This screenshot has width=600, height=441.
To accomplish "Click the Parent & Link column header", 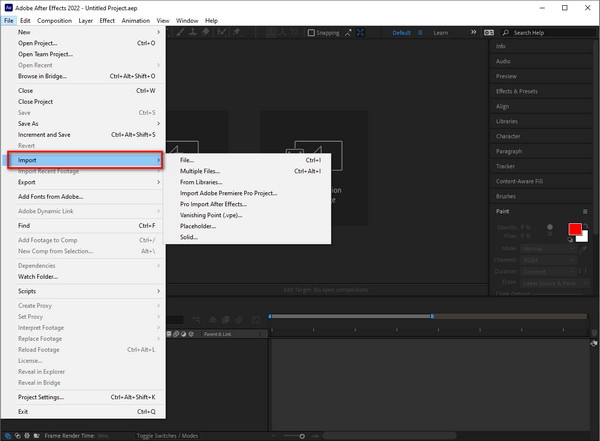I will coord(217,334).
